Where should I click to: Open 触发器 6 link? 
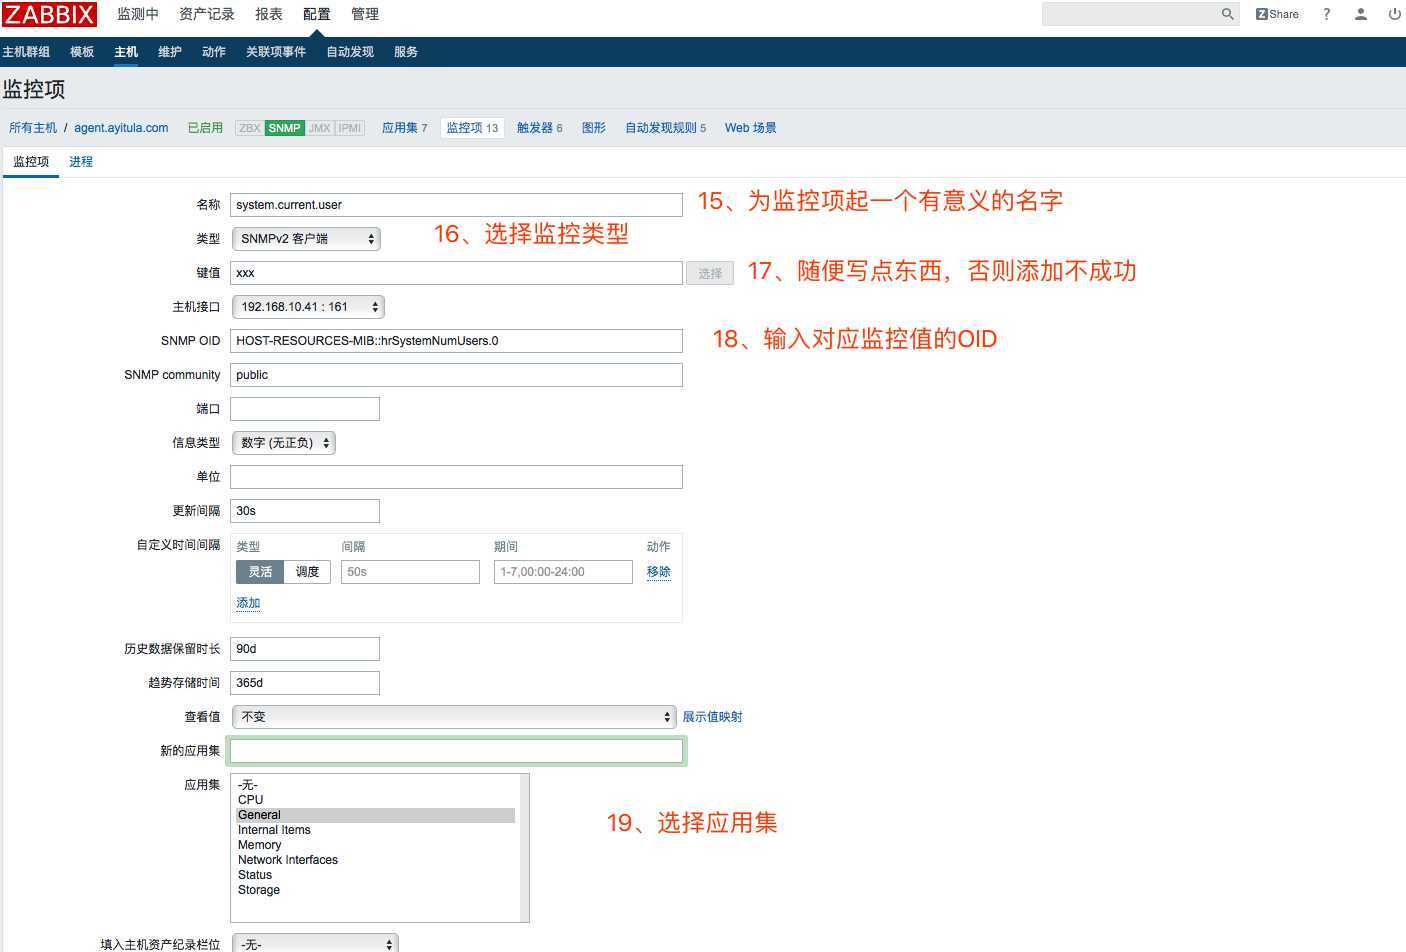coord(539,128)
